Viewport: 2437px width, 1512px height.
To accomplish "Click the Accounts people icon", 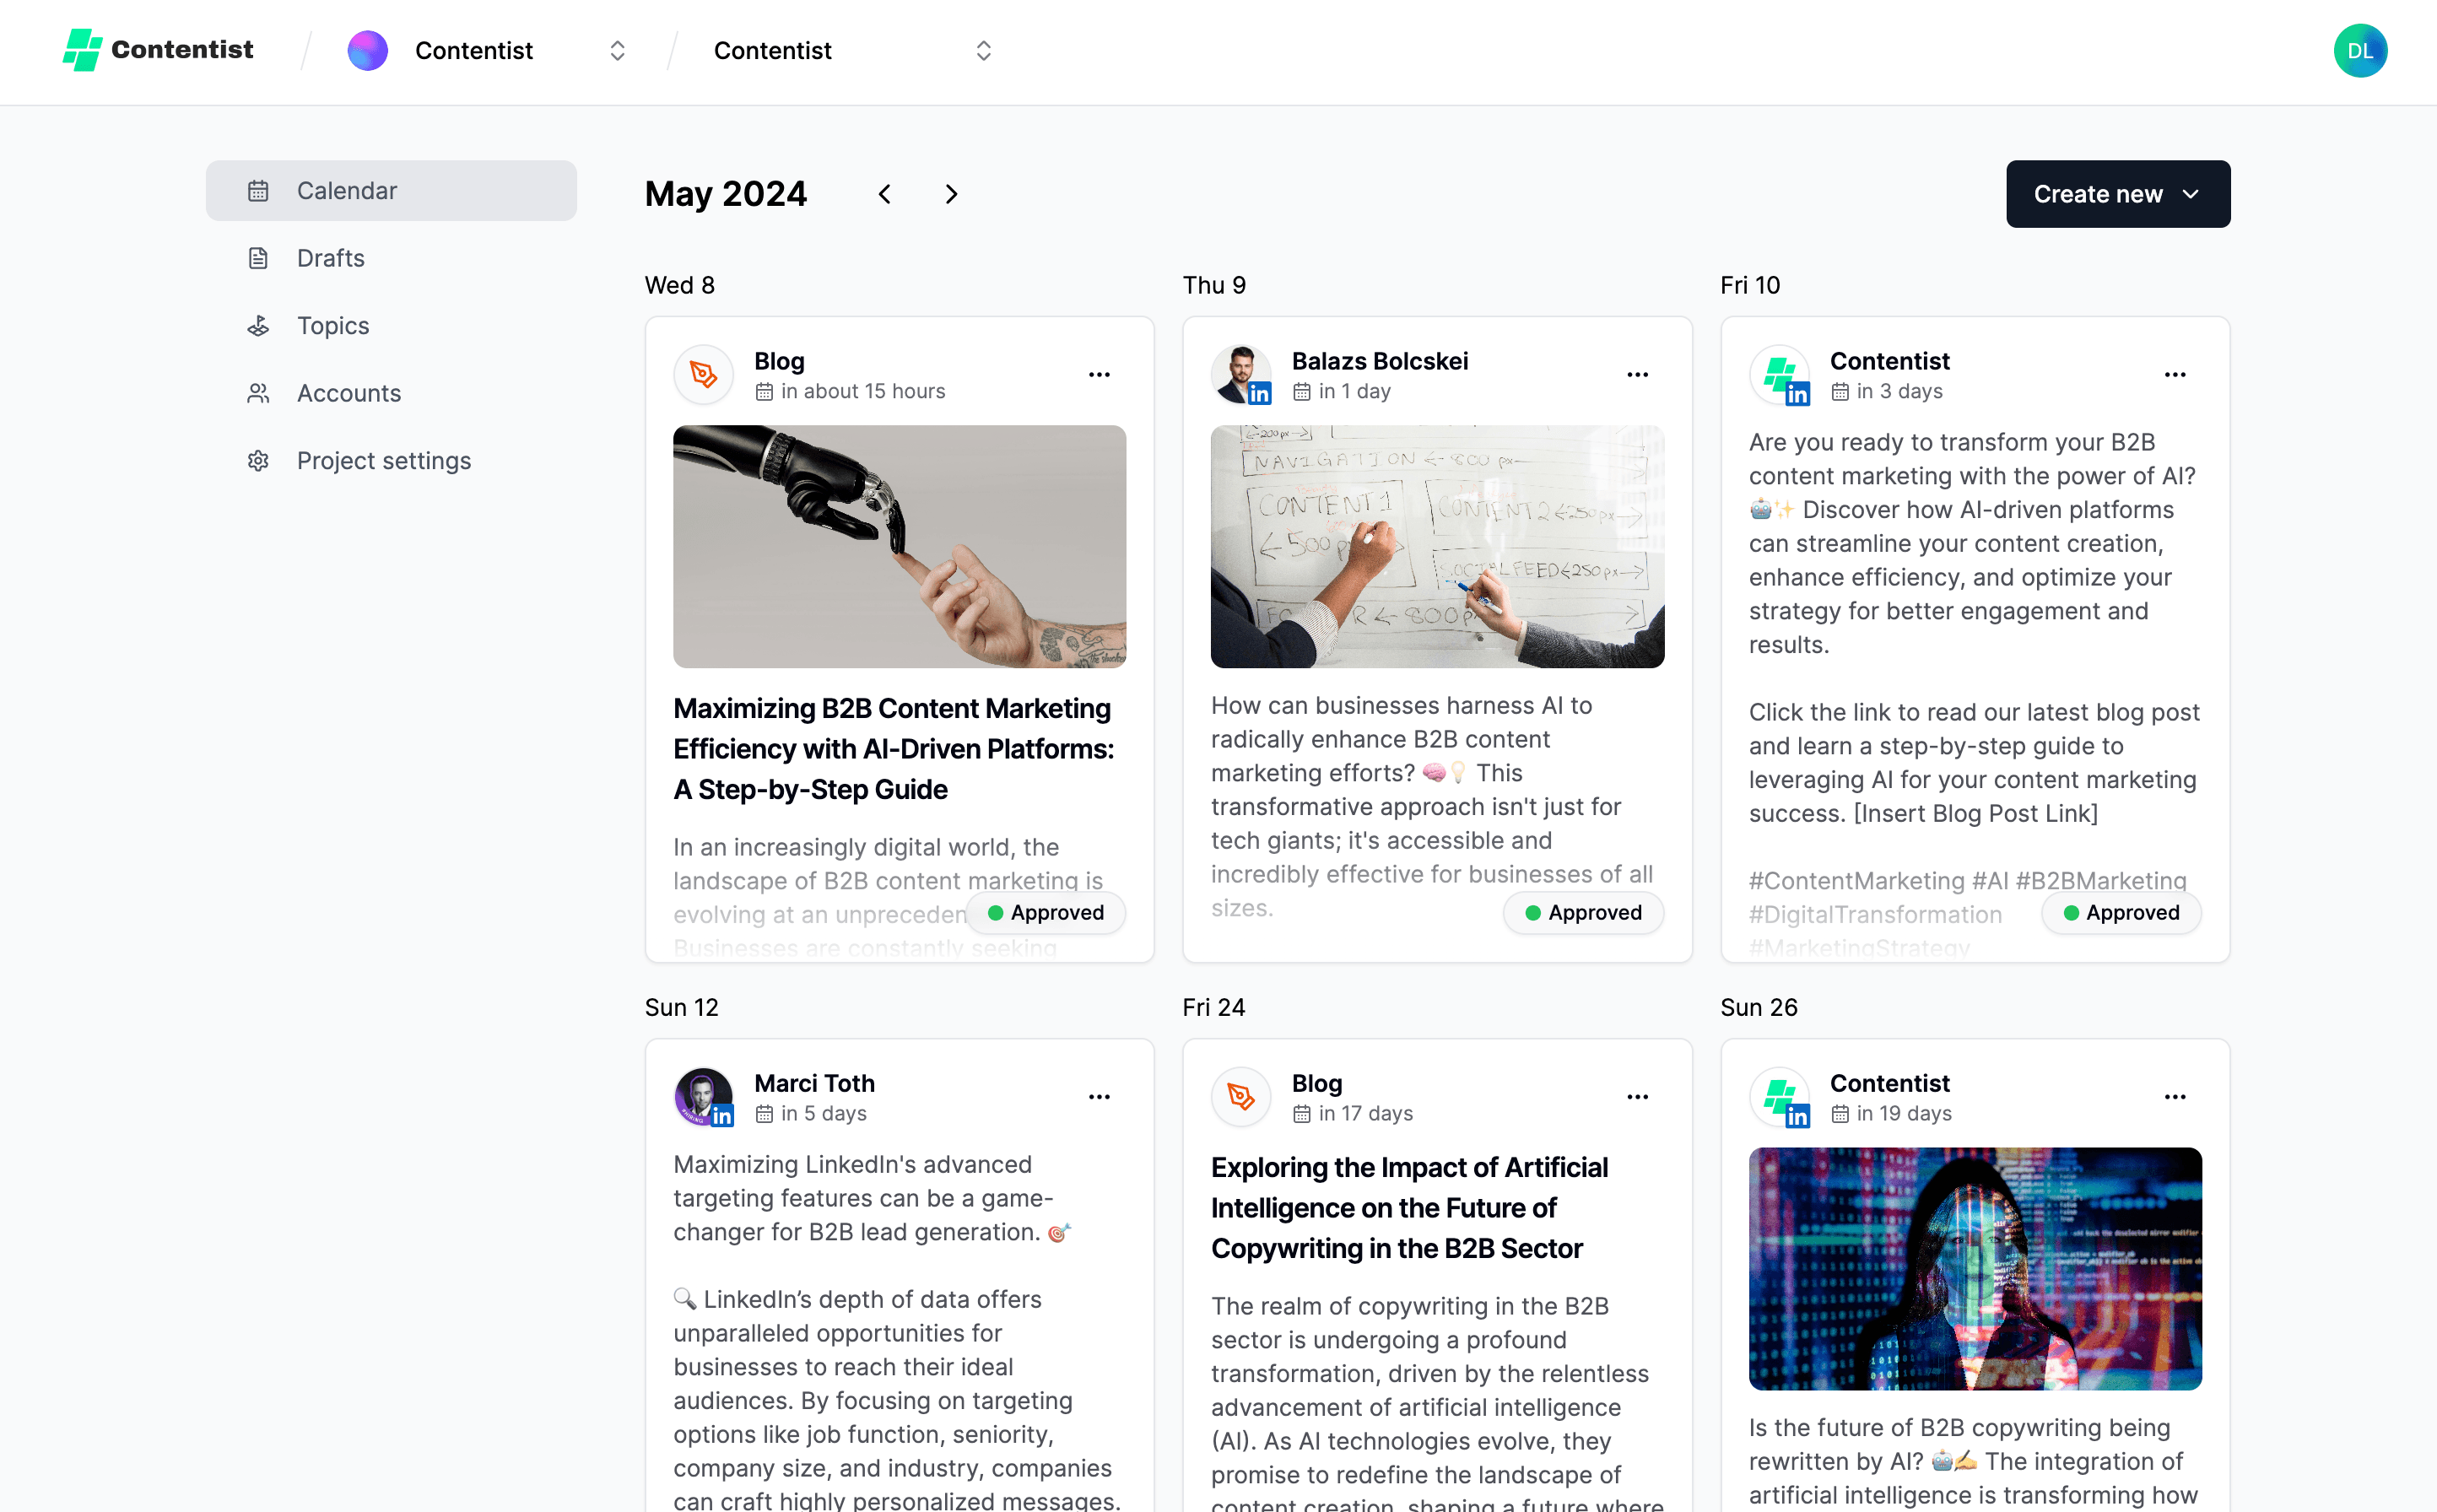I will pyautogui.click(x=258, y=393).
